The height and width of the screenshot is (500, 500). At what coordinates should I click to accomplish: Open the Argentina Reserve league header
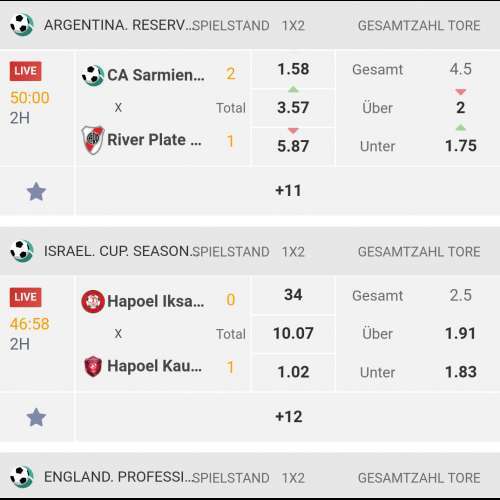(x=250, y=25)
